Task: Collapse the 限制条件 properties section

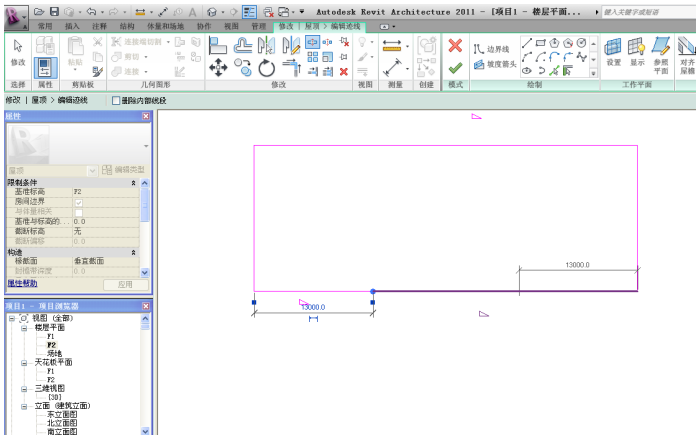Action: (134, 183)
